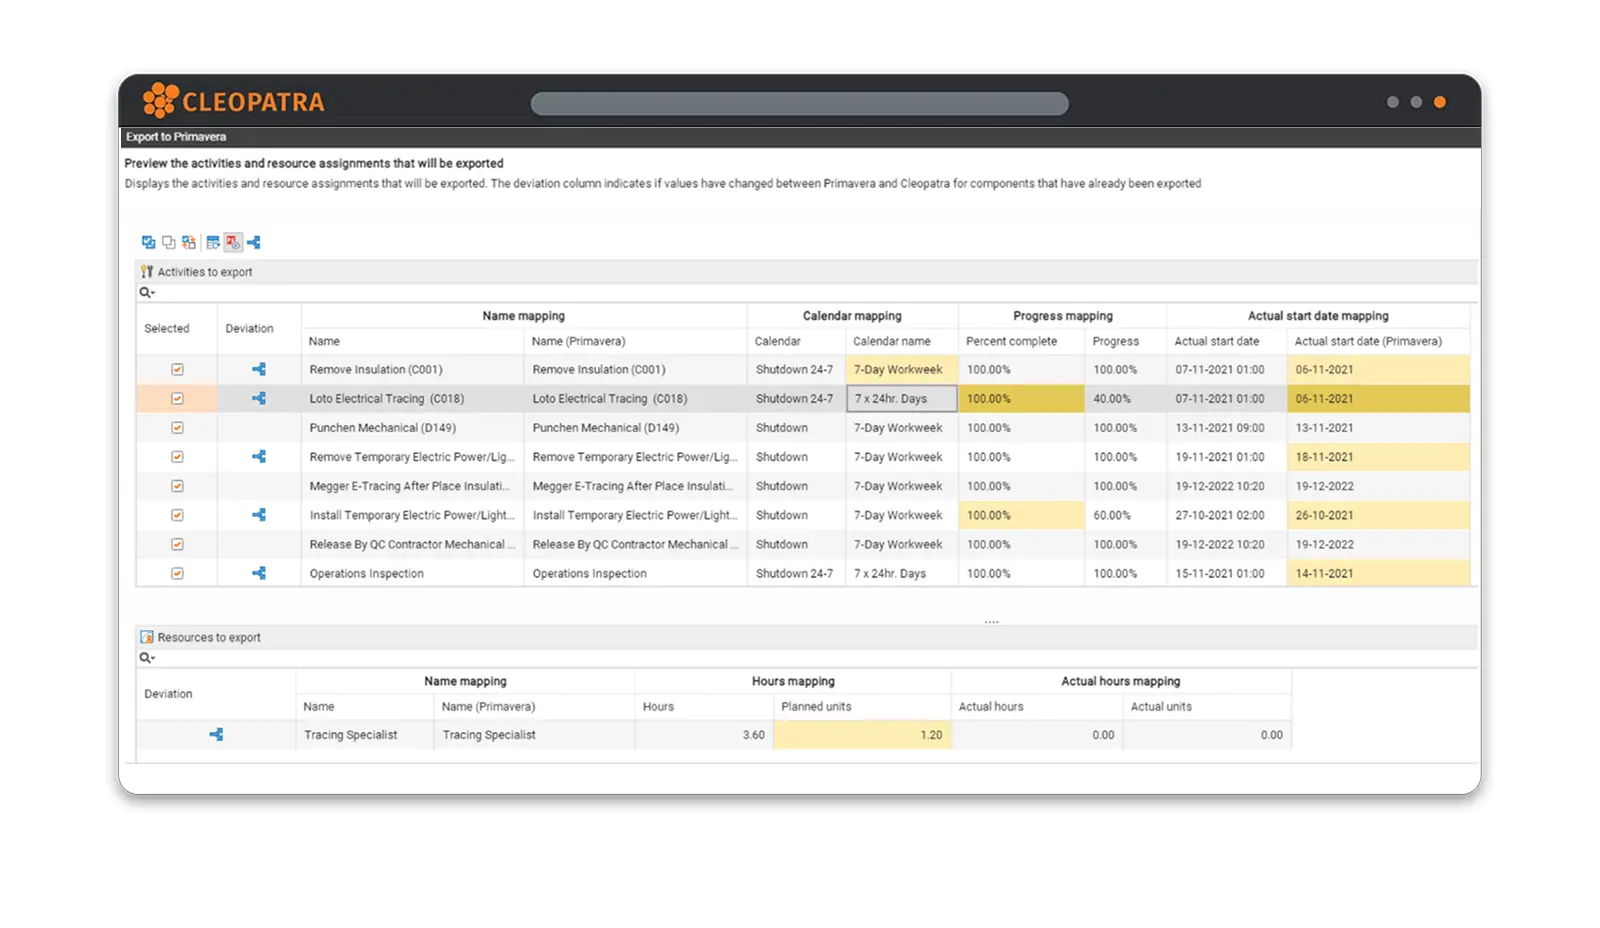
Task: Click the invert selection toolbar icon
Action: point(188,242)
